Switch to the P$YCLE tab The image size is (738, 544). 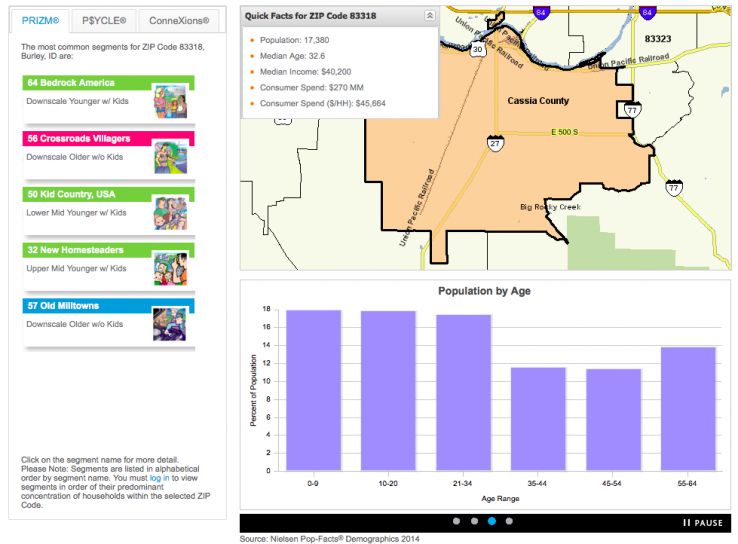coord(103,21)
